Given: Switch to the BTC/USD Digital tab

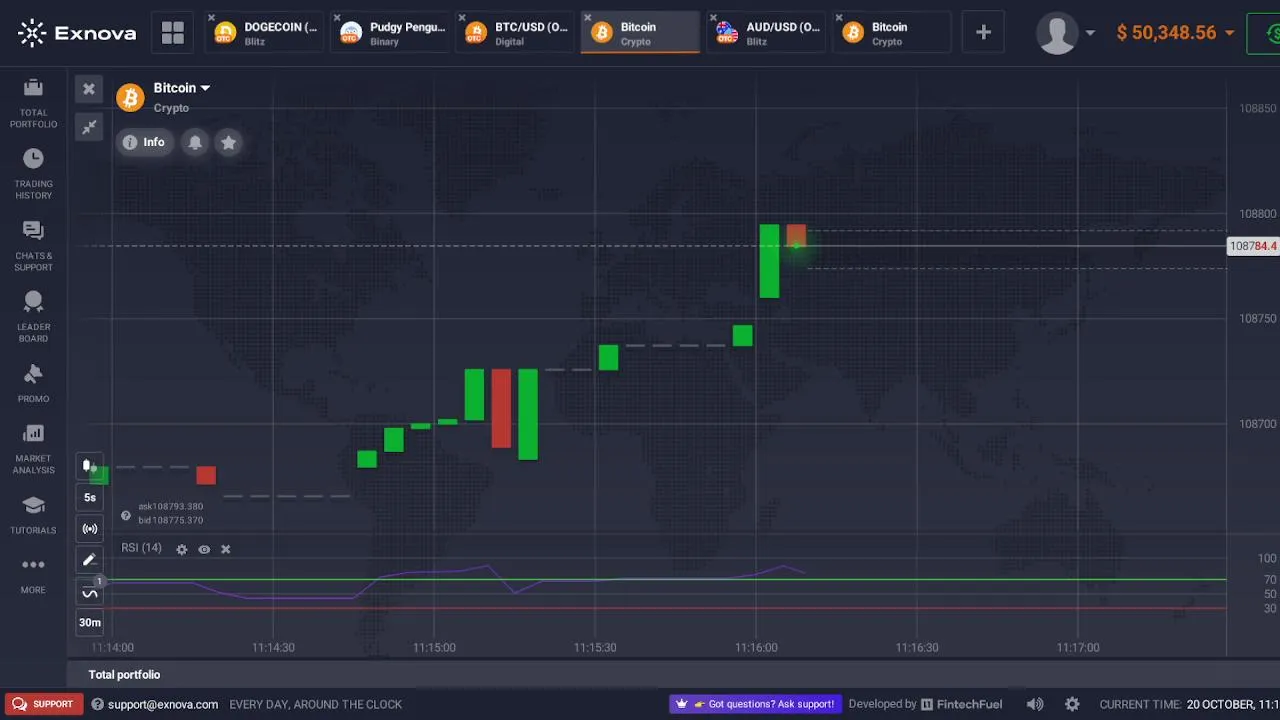Looking at the screenshot, I should click(515, 33).
